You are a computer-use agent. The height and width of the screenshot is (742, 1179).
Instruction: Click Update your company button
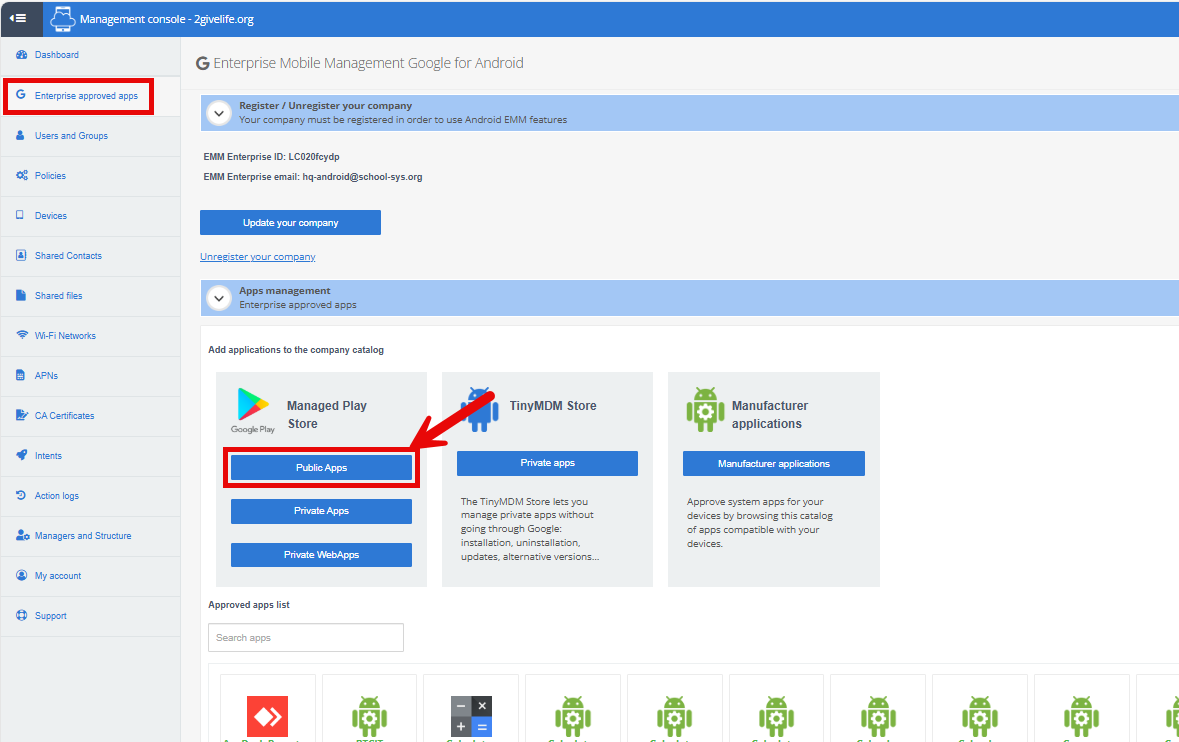(290, 223)
